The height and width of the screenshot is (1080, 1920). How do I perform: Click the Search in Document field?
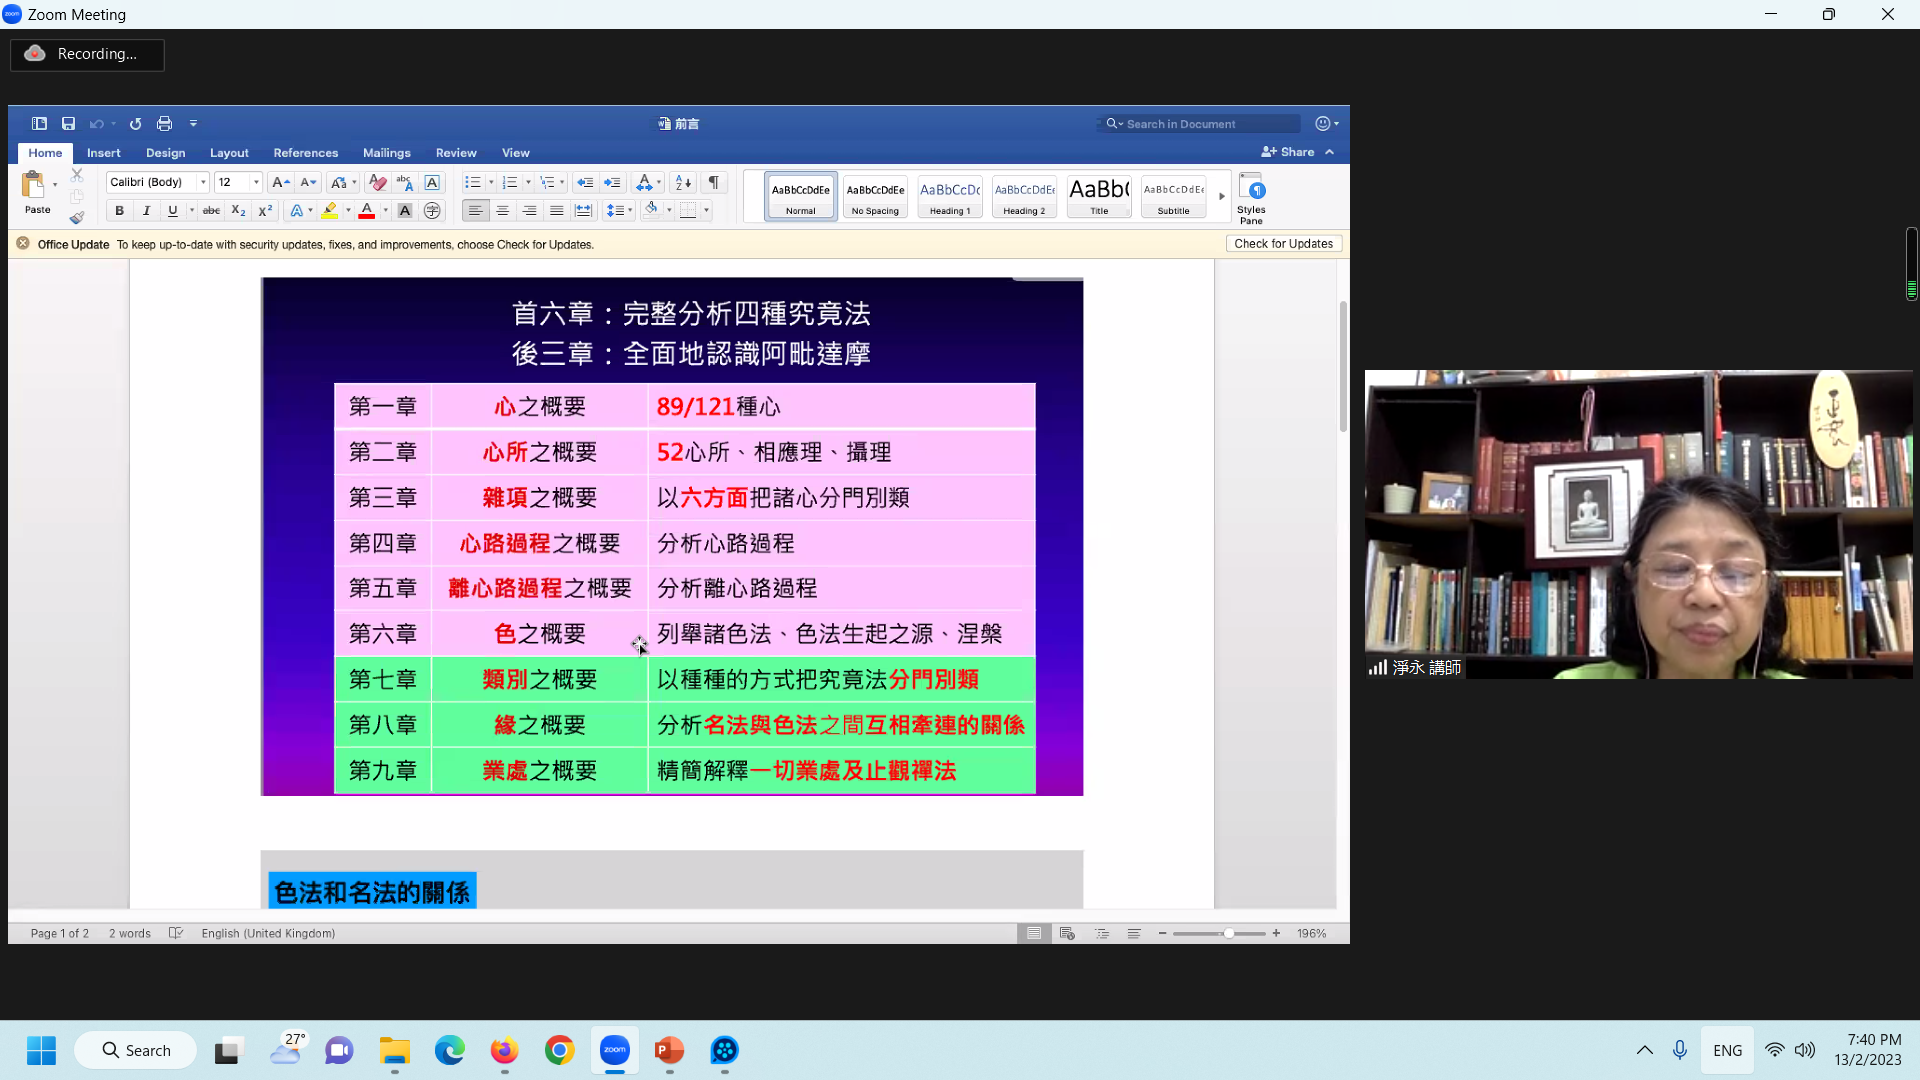pos(1200,124)
